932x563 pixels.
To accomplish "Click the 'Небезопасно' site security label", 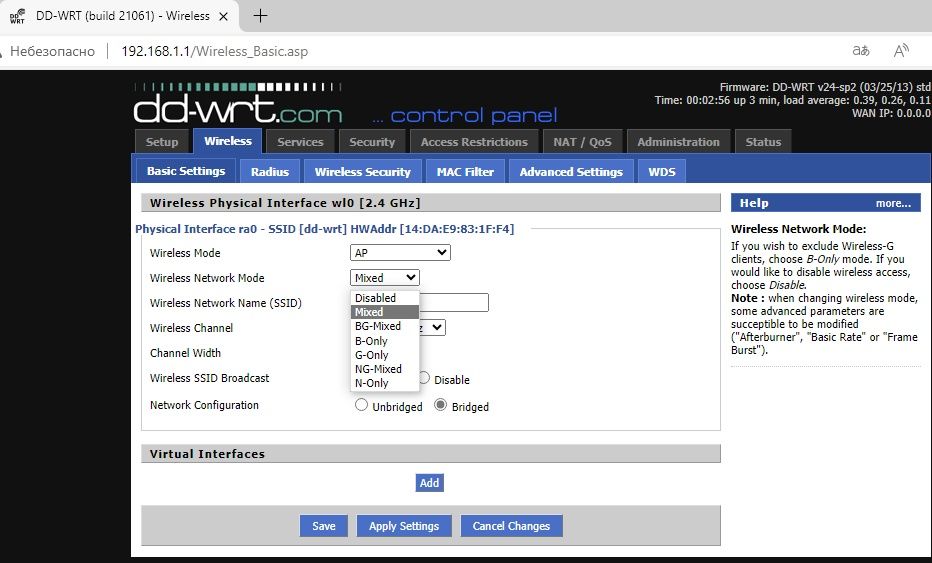I will click(52, 51).
